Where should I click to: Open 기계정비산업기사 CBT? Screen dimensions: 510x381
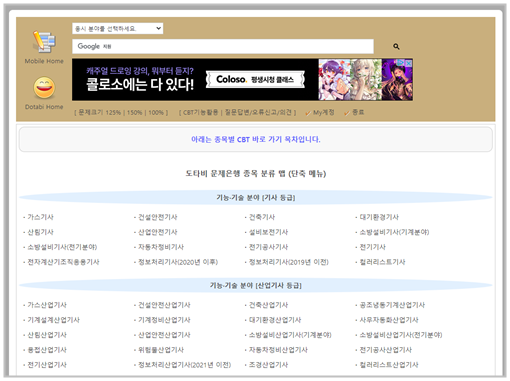pyautogui.click(x=164, y=320)
